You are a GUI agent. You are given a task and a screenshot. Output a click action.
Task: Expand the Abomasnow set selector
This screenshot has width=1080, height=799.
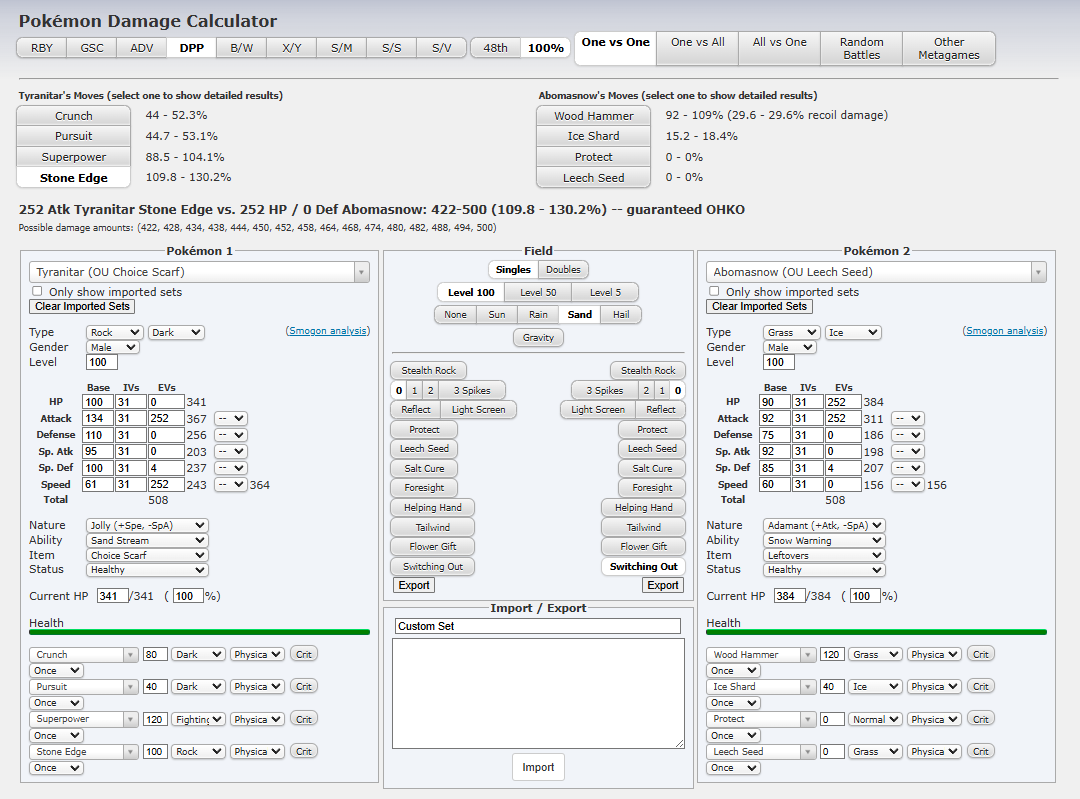point(1036,272)
